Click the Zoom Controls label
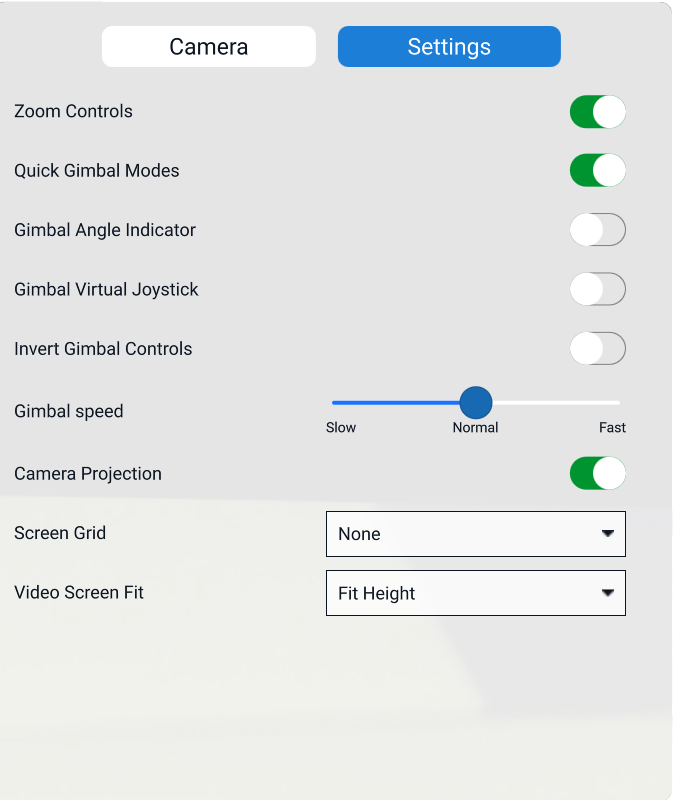This screenshot has width=674, height=800. click(73, 112)
